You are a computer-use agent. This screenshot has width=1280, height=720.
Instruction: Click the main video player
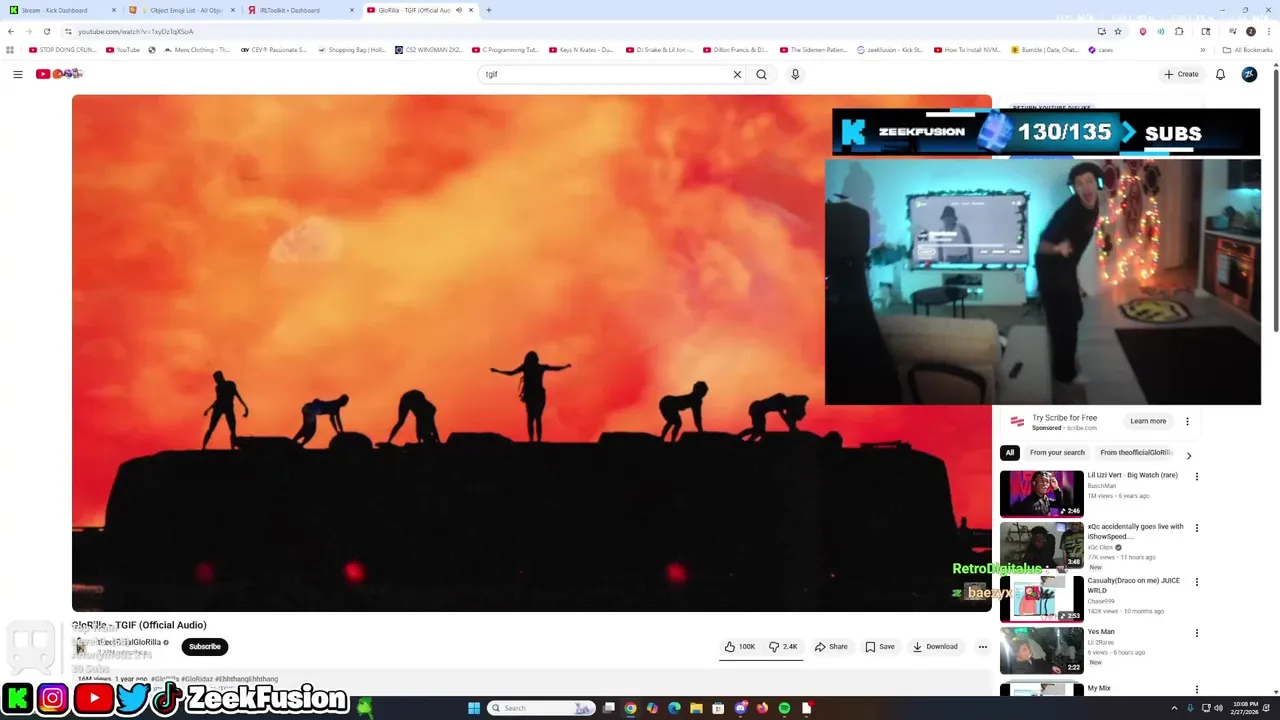pos(531,352)
